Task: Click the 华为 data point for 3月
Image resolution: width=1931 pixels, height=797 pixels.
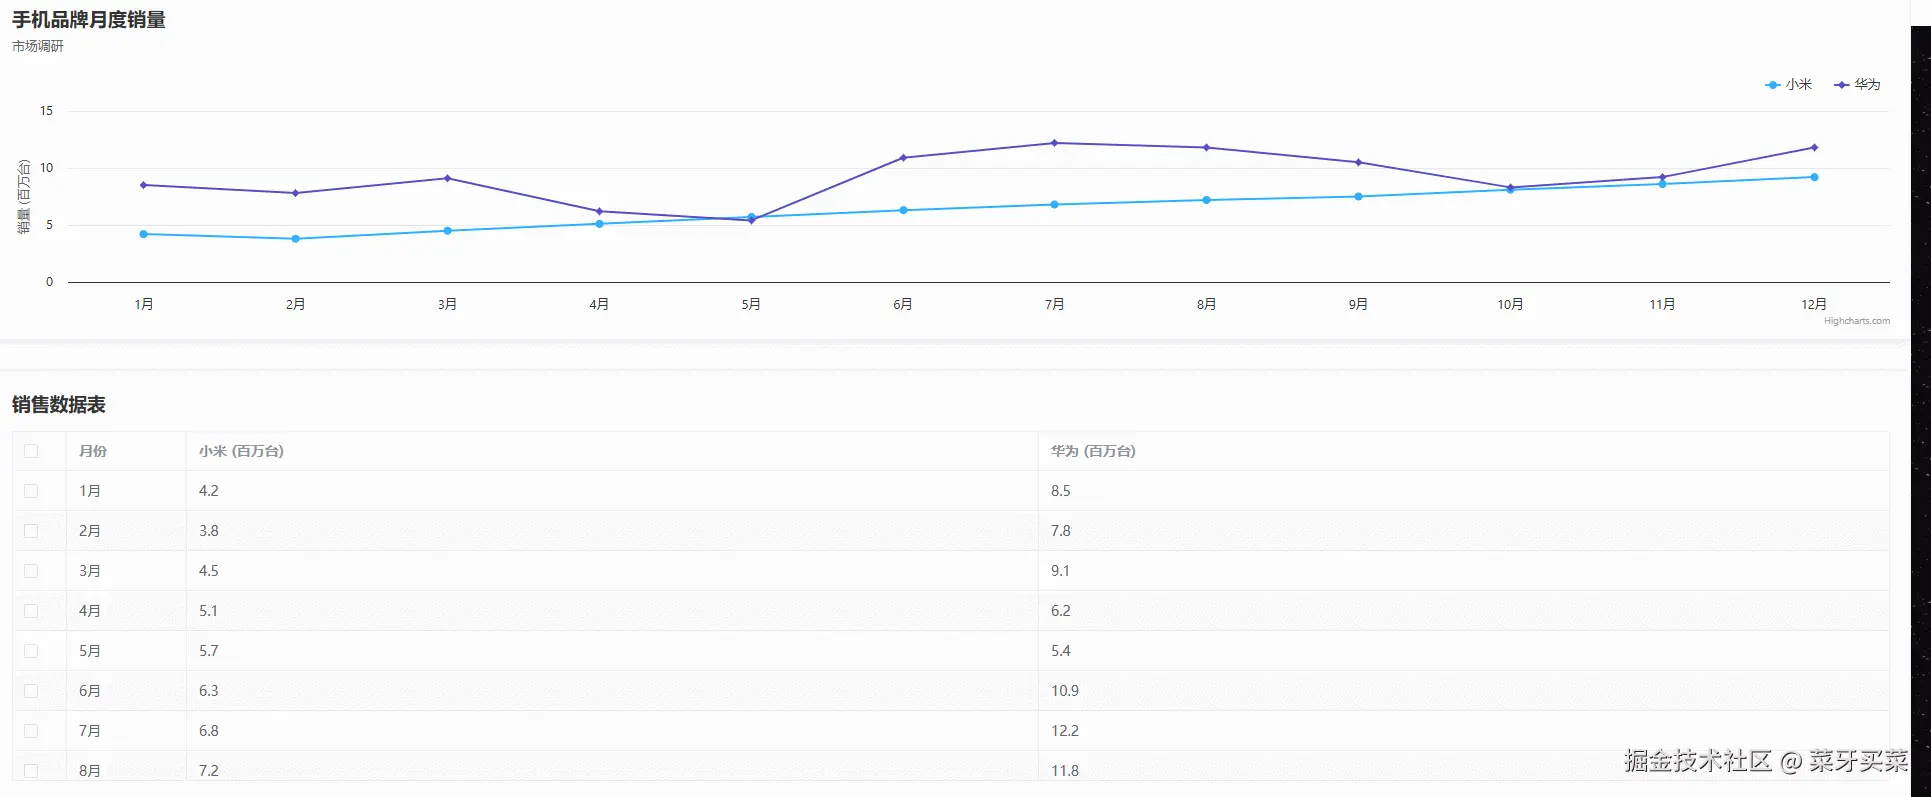Action: pyautogui.click(x=447, y=178)
